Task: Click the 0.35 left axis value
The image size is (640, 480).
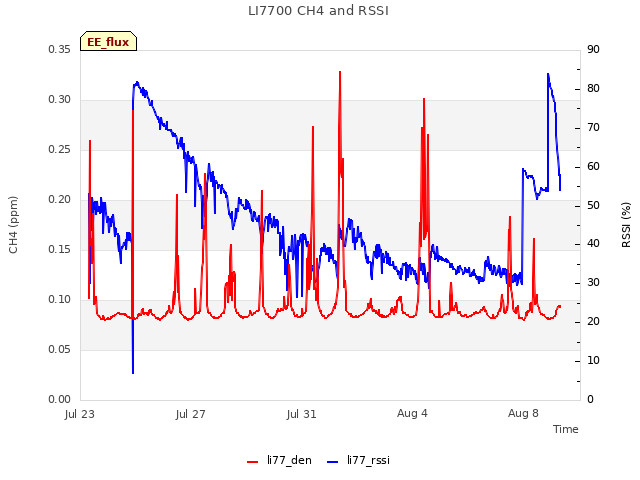Action: coord(60,49)
